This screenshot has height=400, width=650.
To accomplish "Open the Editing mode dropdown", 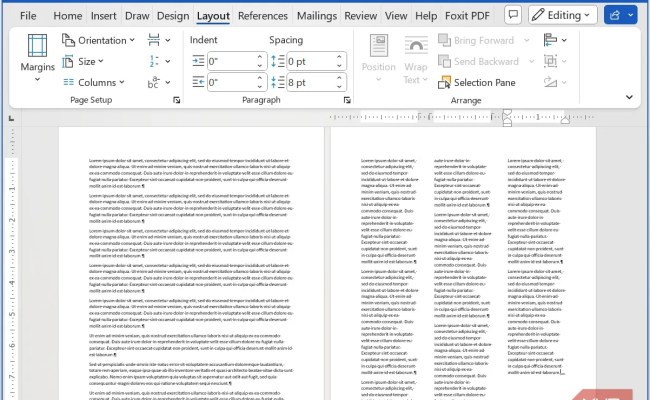I will point(563,15).
